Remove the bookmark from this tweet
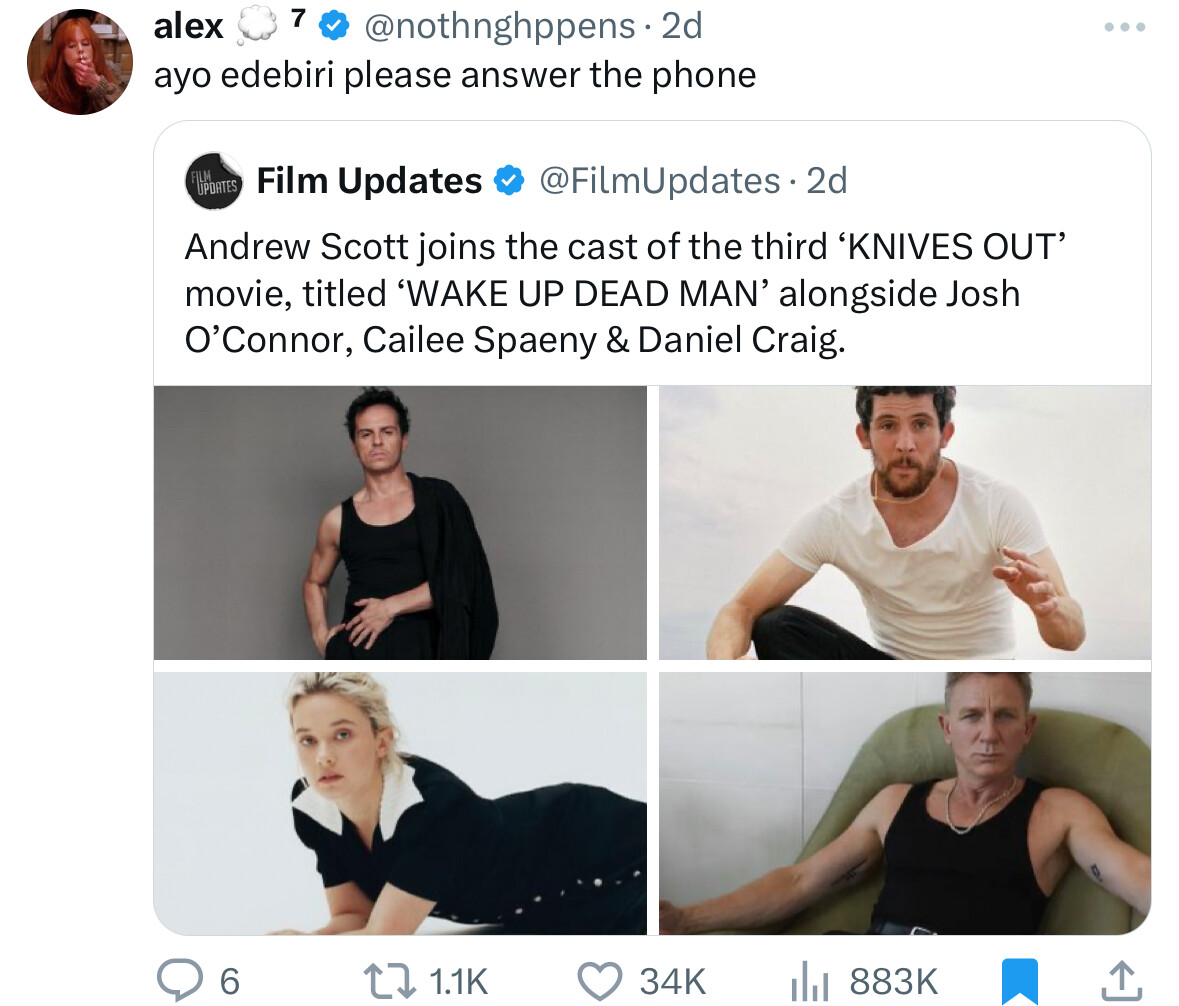 point(1020,980)
